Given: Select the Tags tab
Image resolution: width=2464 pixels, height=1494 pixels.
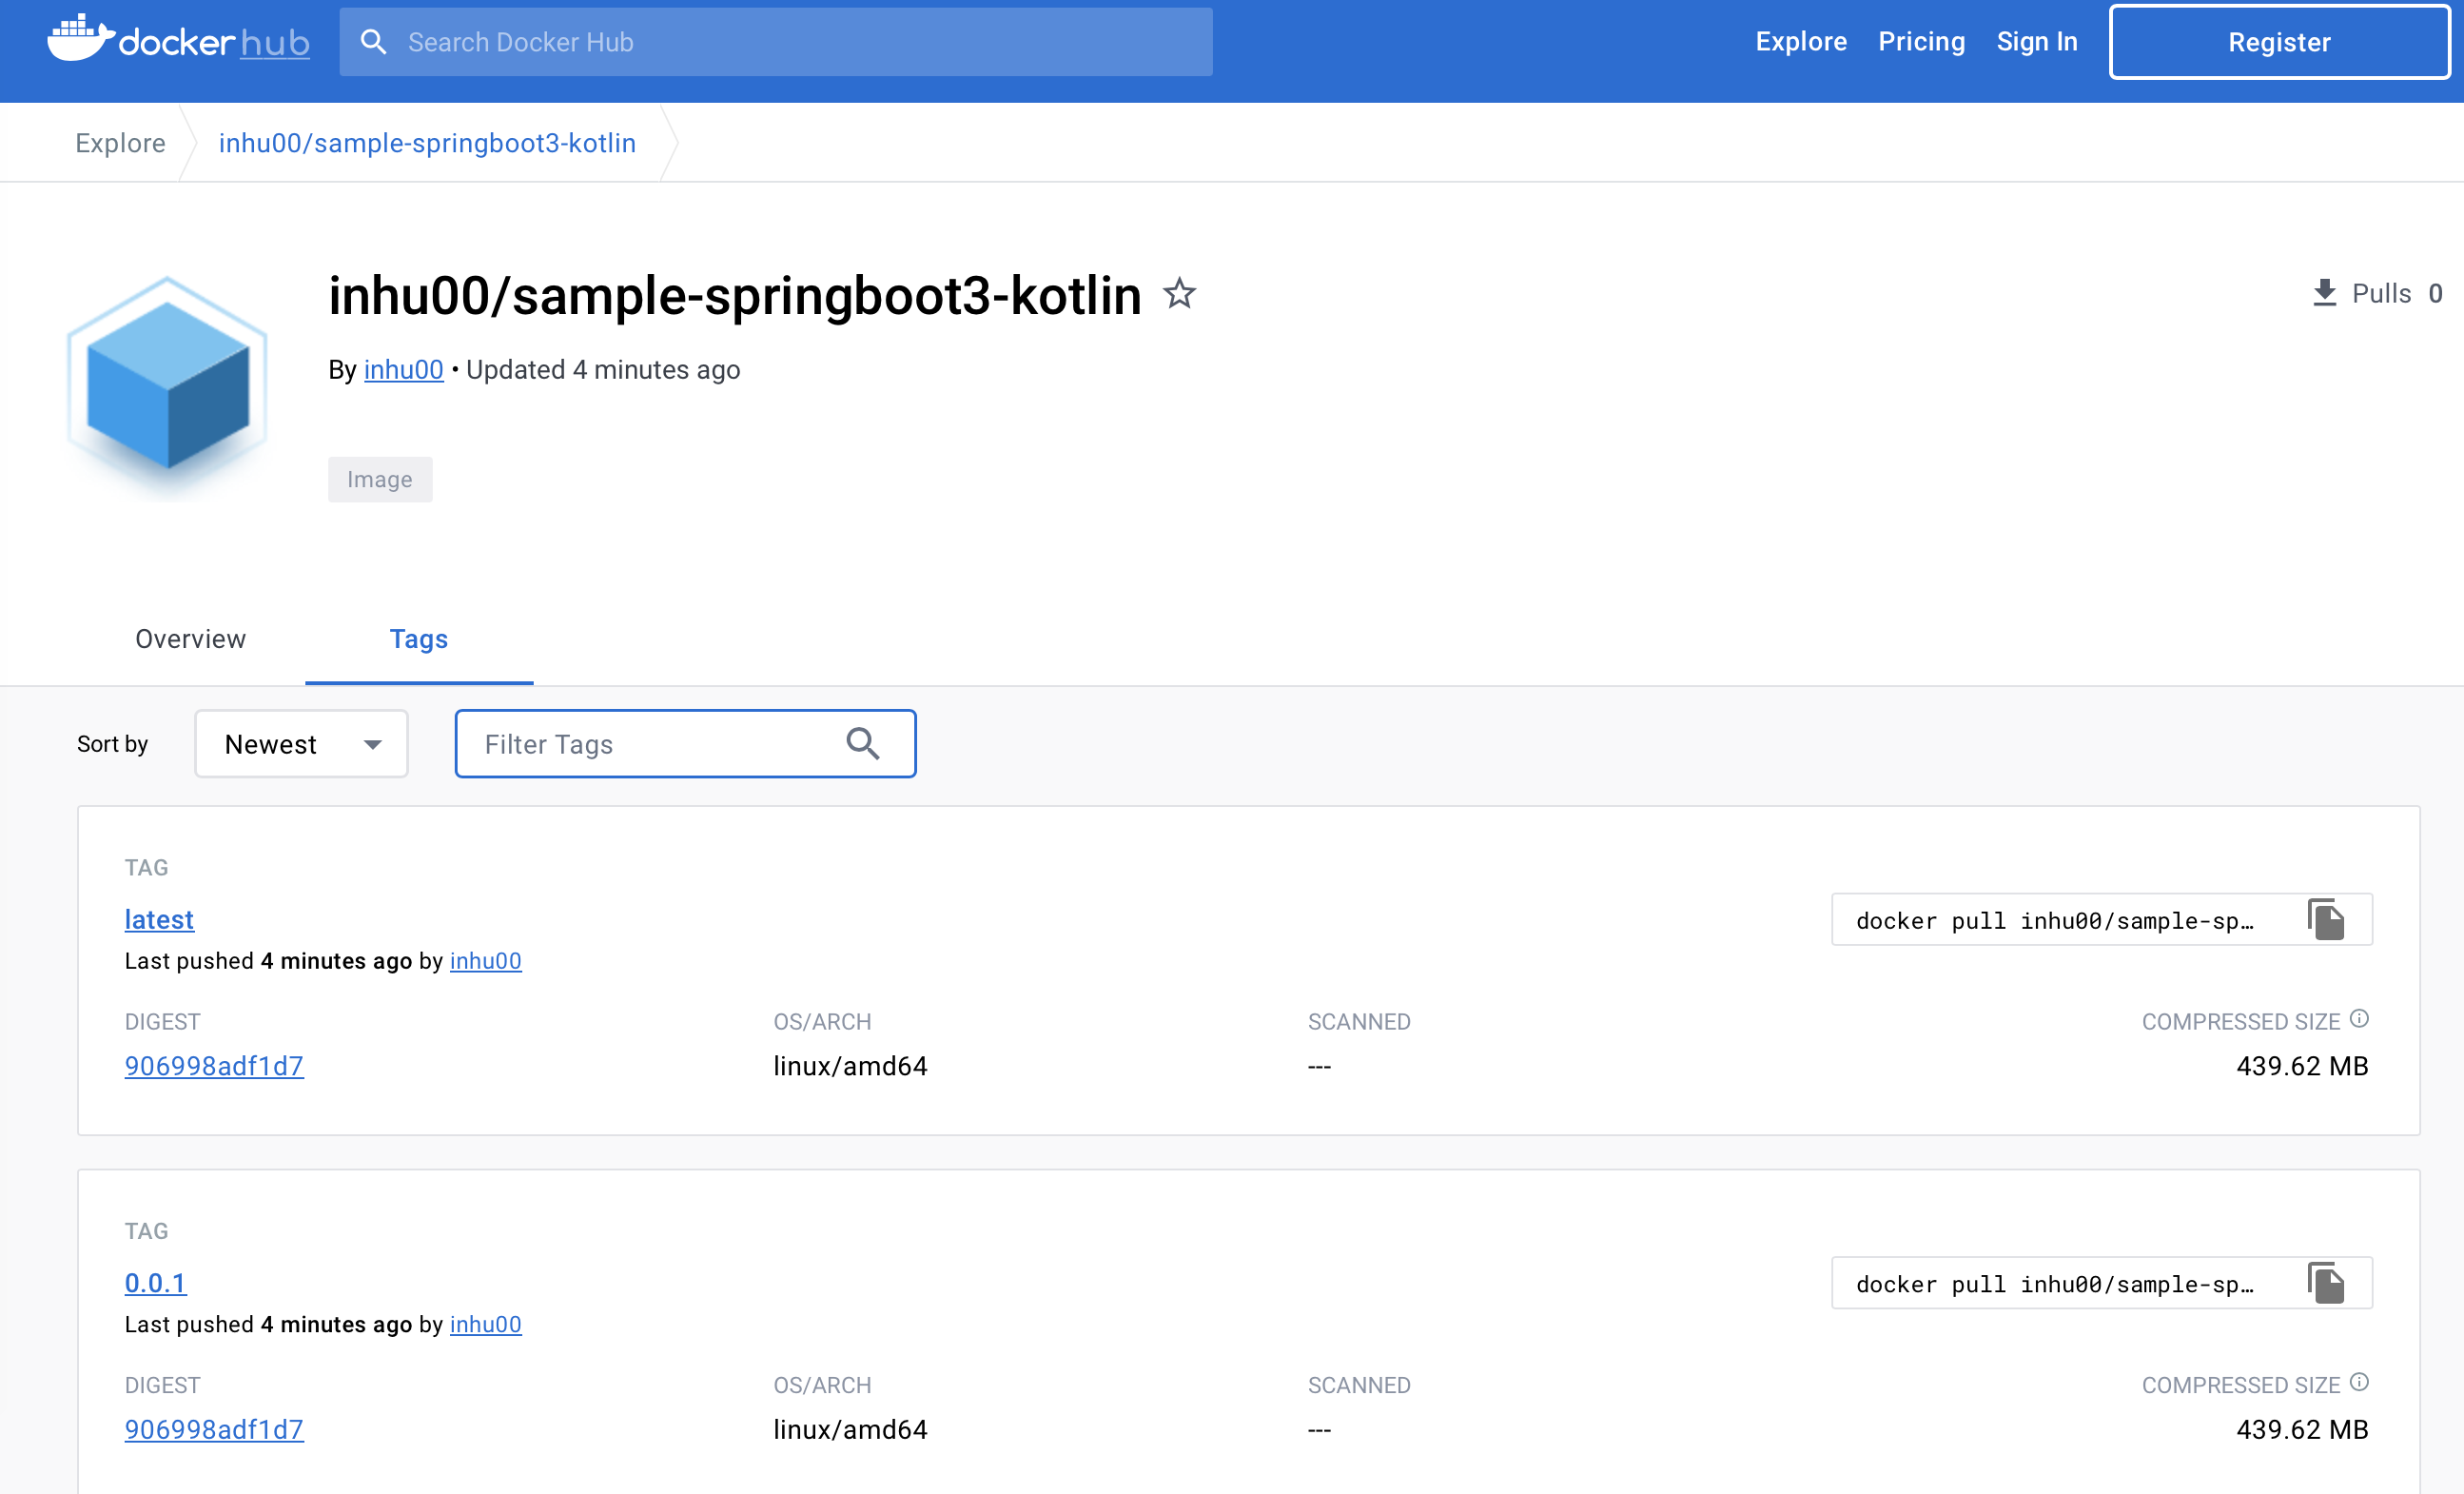Looking at the screenshot, I should (x=418, y=639).
